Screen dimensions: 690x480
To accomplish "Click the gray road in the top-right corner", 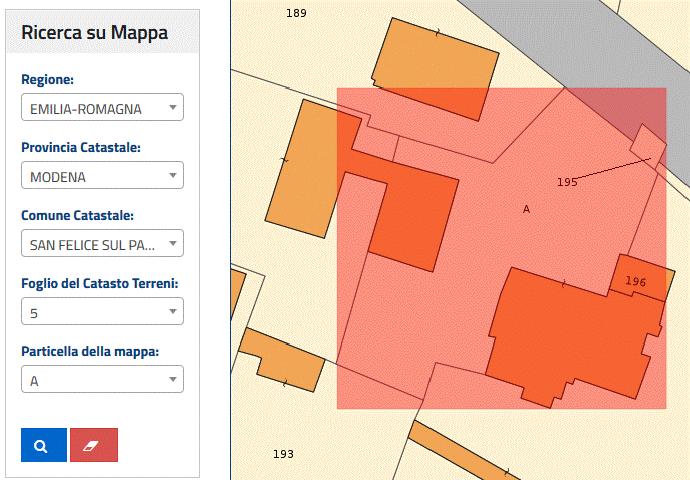I will coord(600,40).
